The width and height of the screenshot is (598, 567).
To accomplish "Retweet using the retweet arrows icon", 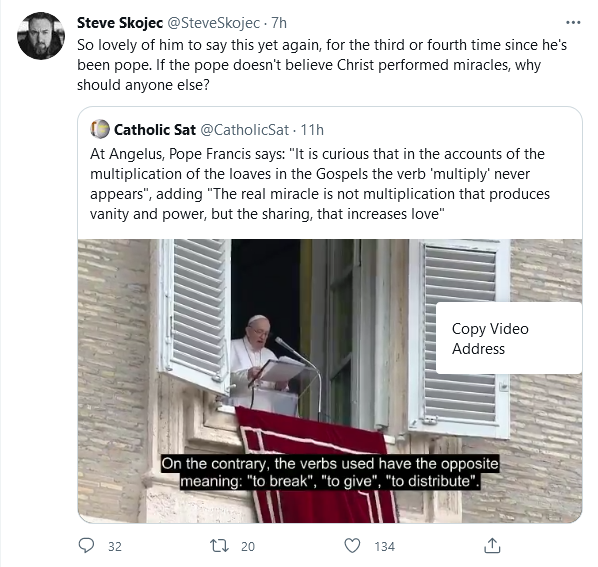I will click(220, 546).
